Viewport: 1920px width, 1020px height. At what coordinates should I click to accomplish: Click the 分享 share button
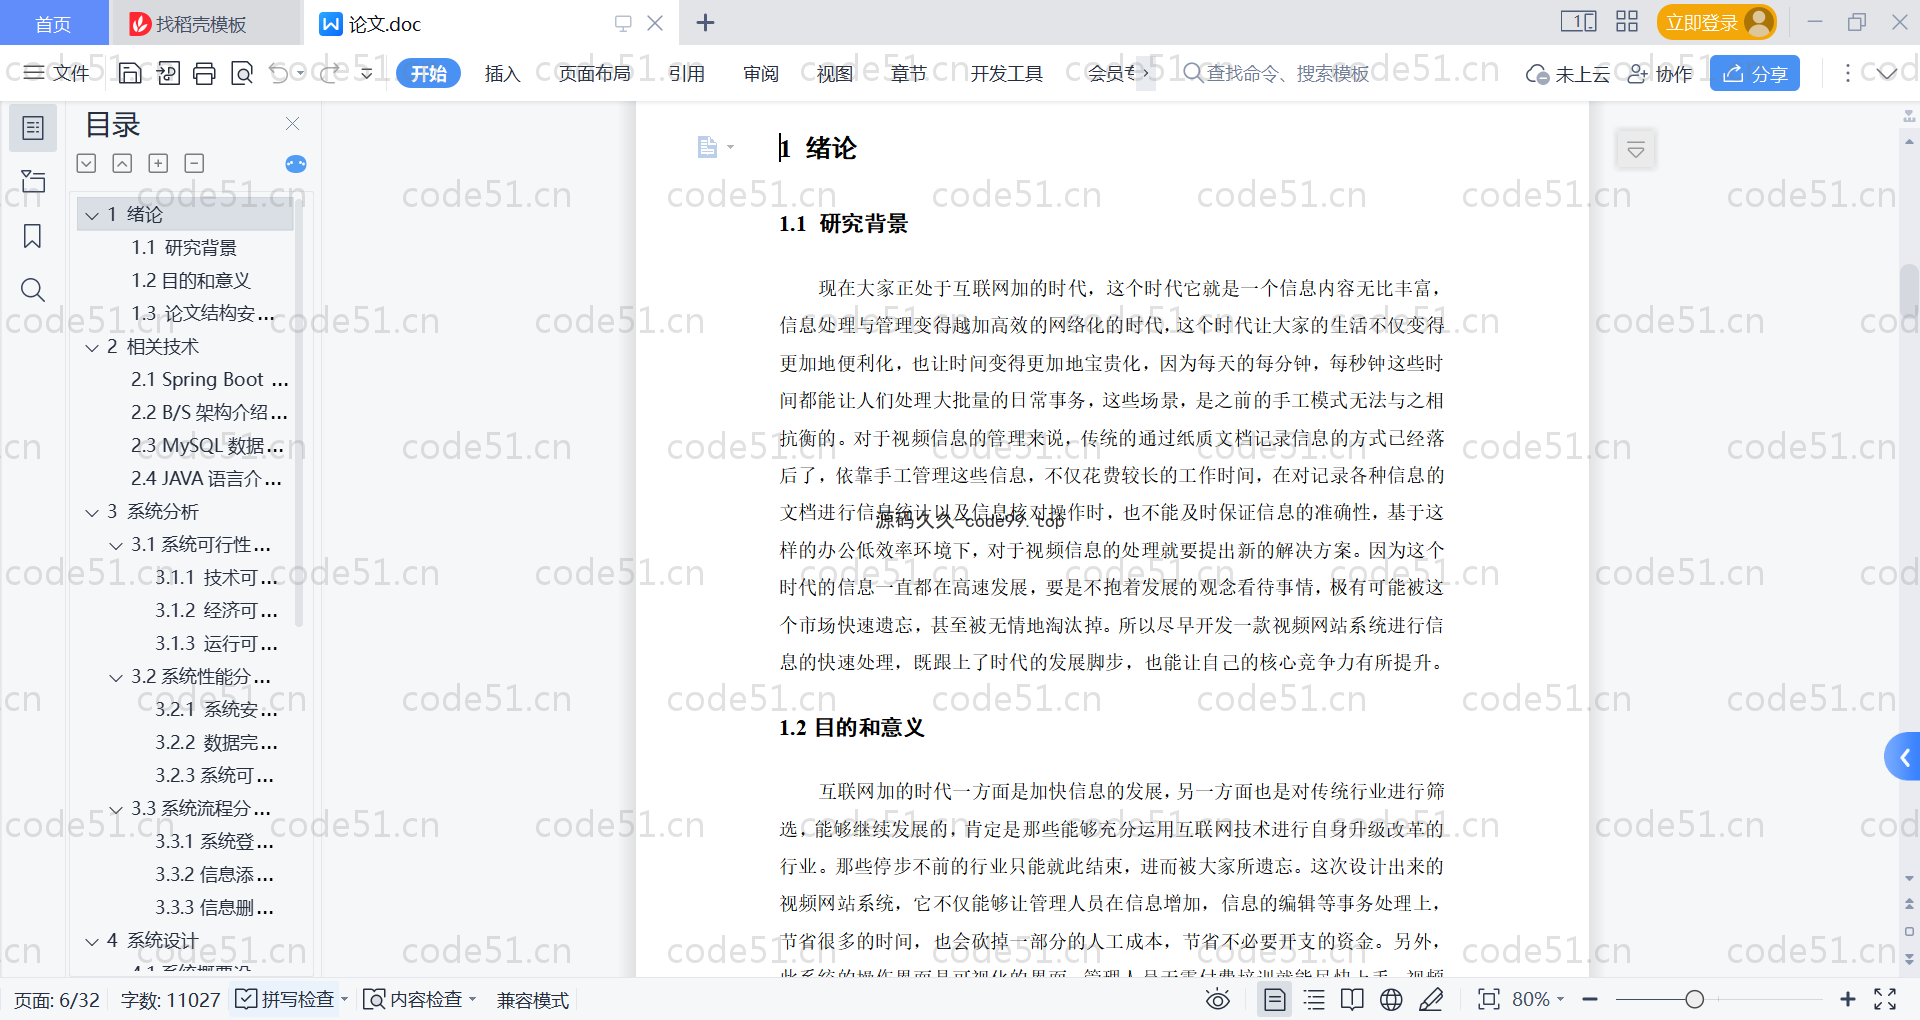click(x=1755, y=73)
